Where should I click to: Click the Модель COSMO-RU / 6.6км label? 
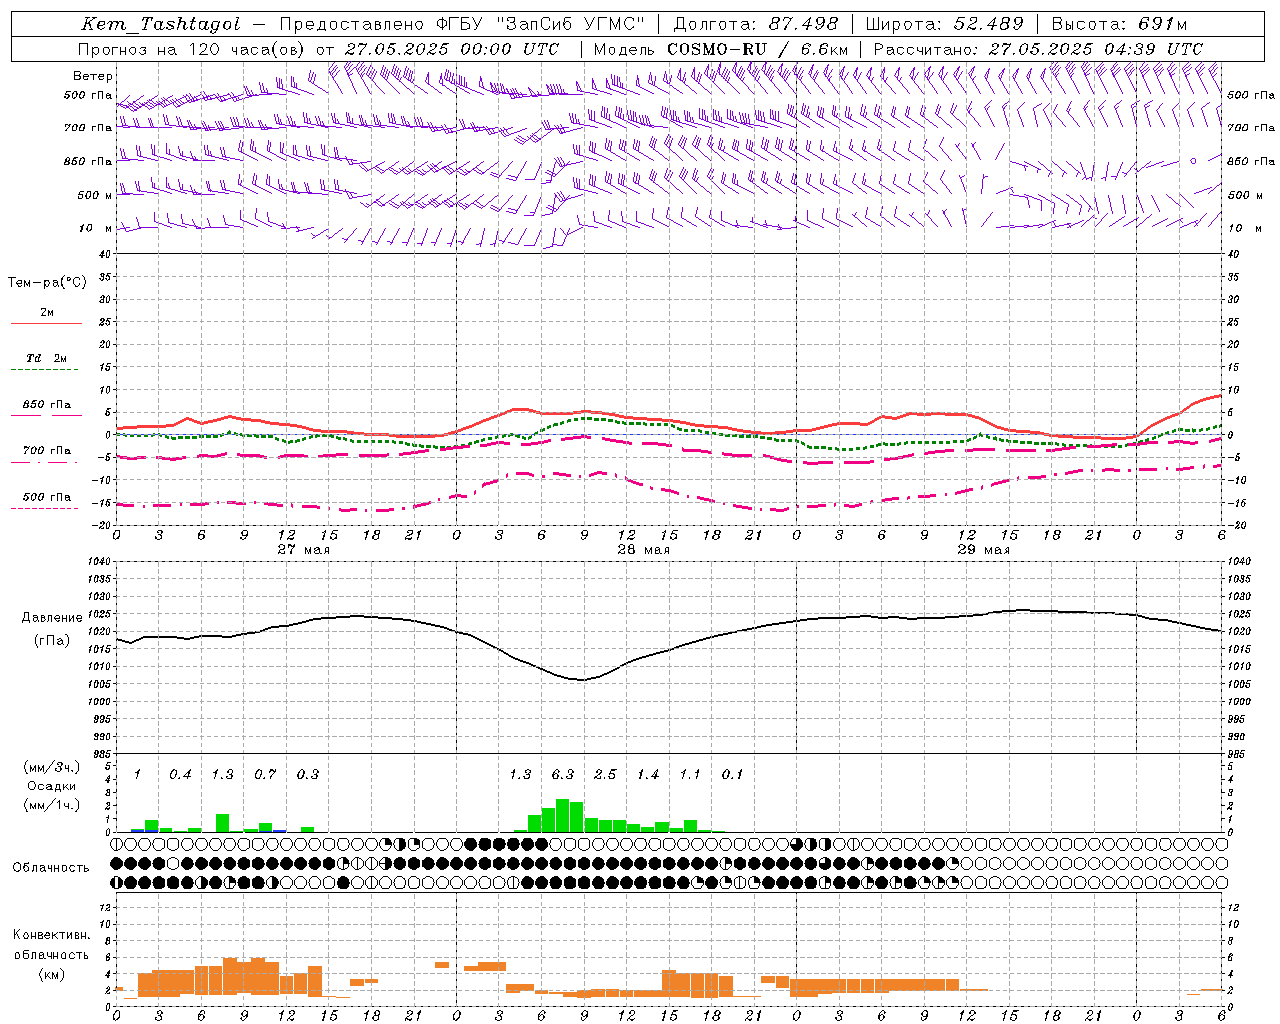[720, 49]
